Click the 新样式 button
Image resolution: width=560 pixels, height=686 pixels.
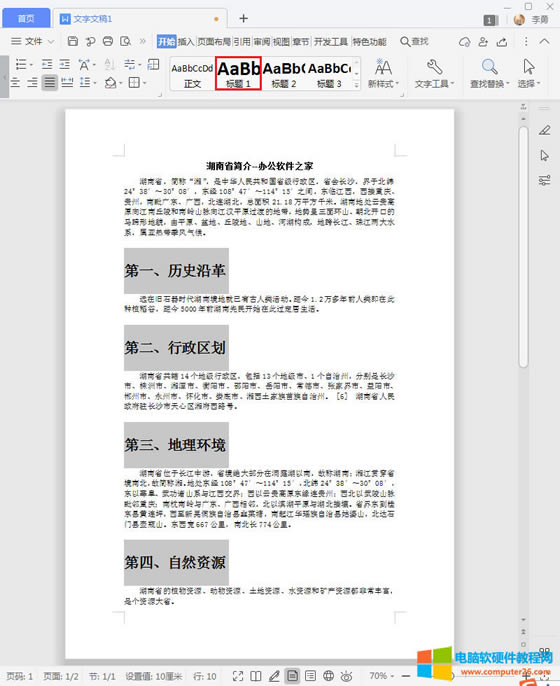point(383,74)
